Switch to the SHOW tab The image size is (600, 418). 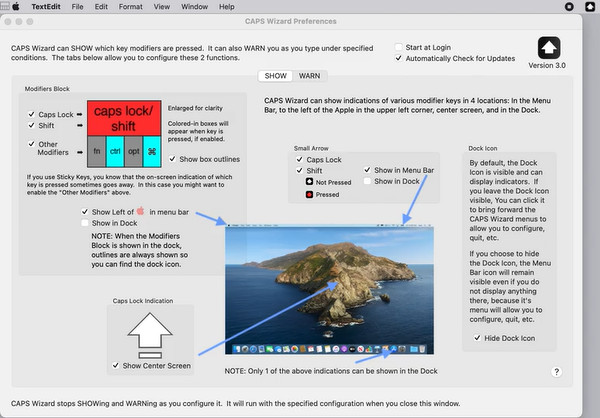pyautogui.click(x=276, y=76)
